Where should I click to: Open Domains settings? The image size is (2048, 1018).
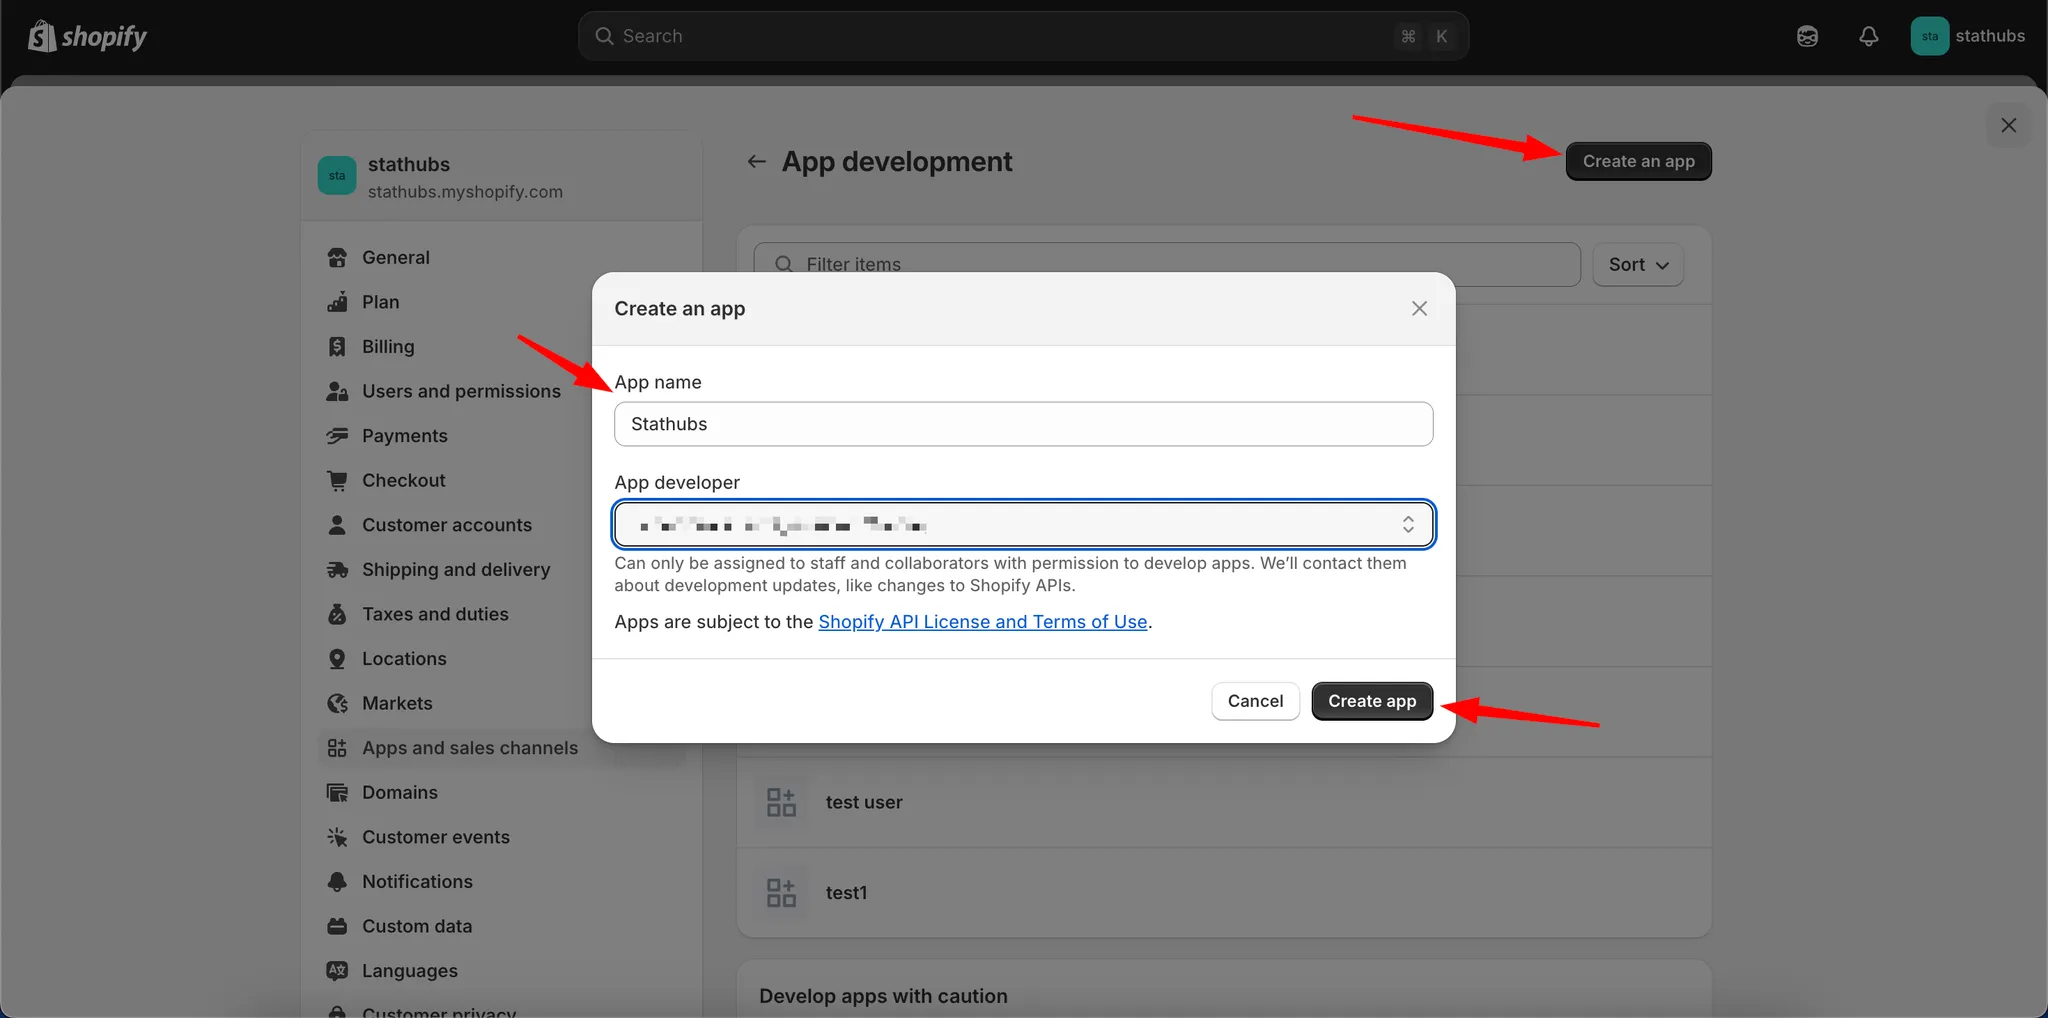[400, 792]
